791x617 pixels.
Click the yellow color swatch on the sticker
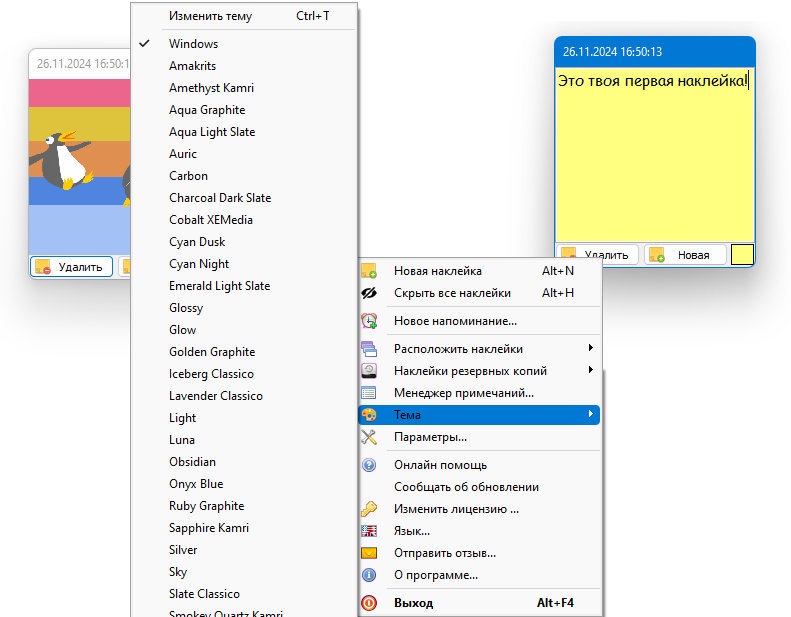click(x=742, y=254)
